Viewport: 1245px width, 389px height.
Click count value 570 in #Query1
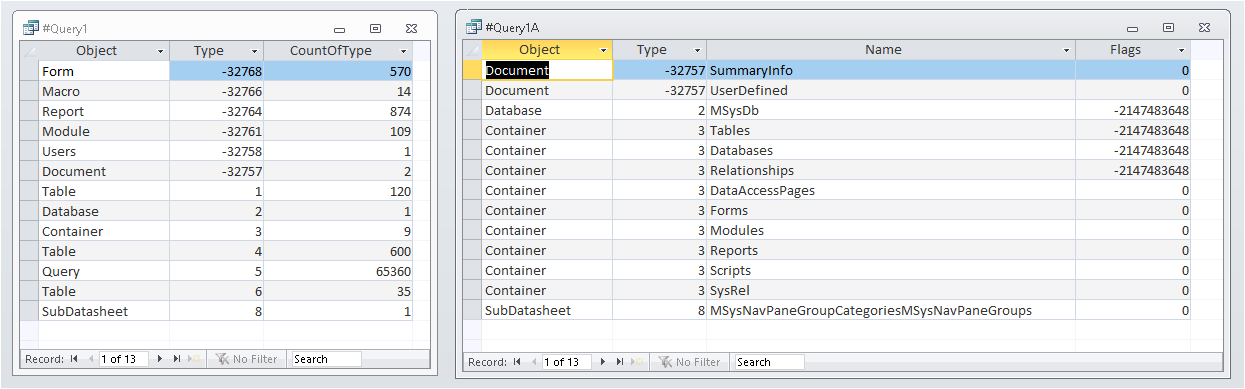pos(338,71)
